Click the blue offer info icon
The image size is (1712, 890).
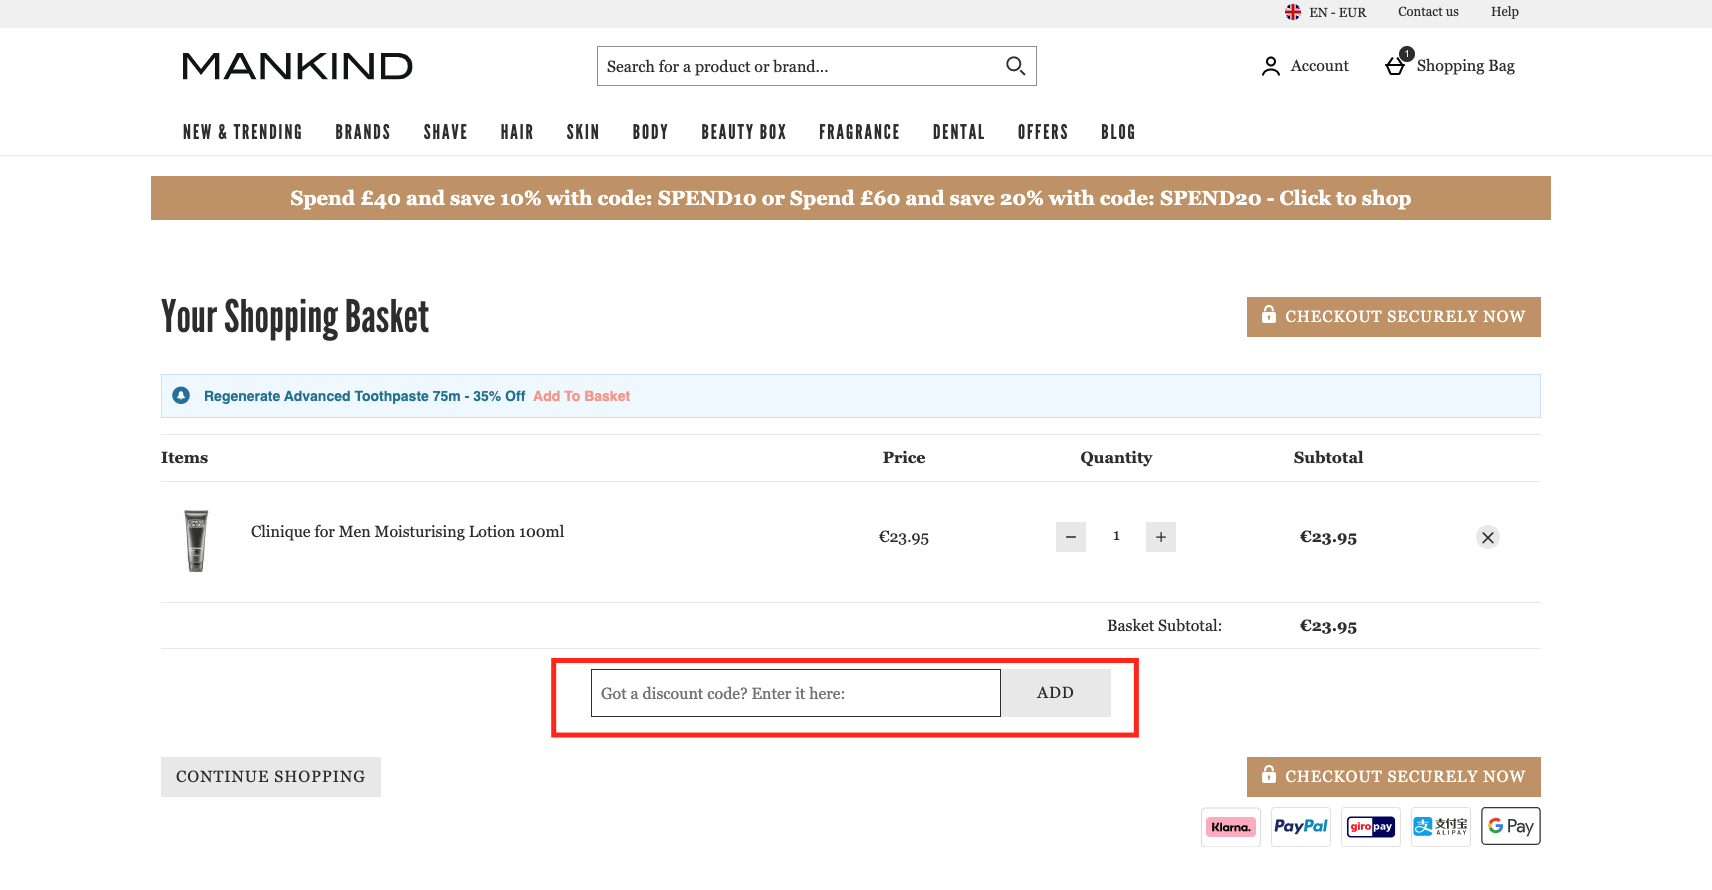click(181, 396)
